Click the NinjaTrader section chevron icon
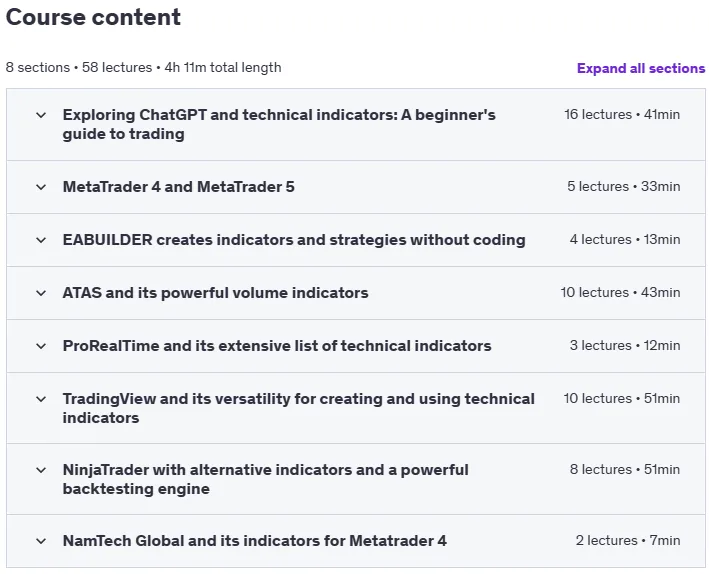Image resolution: width=709 pixels, height=574 pixels. 41,470
